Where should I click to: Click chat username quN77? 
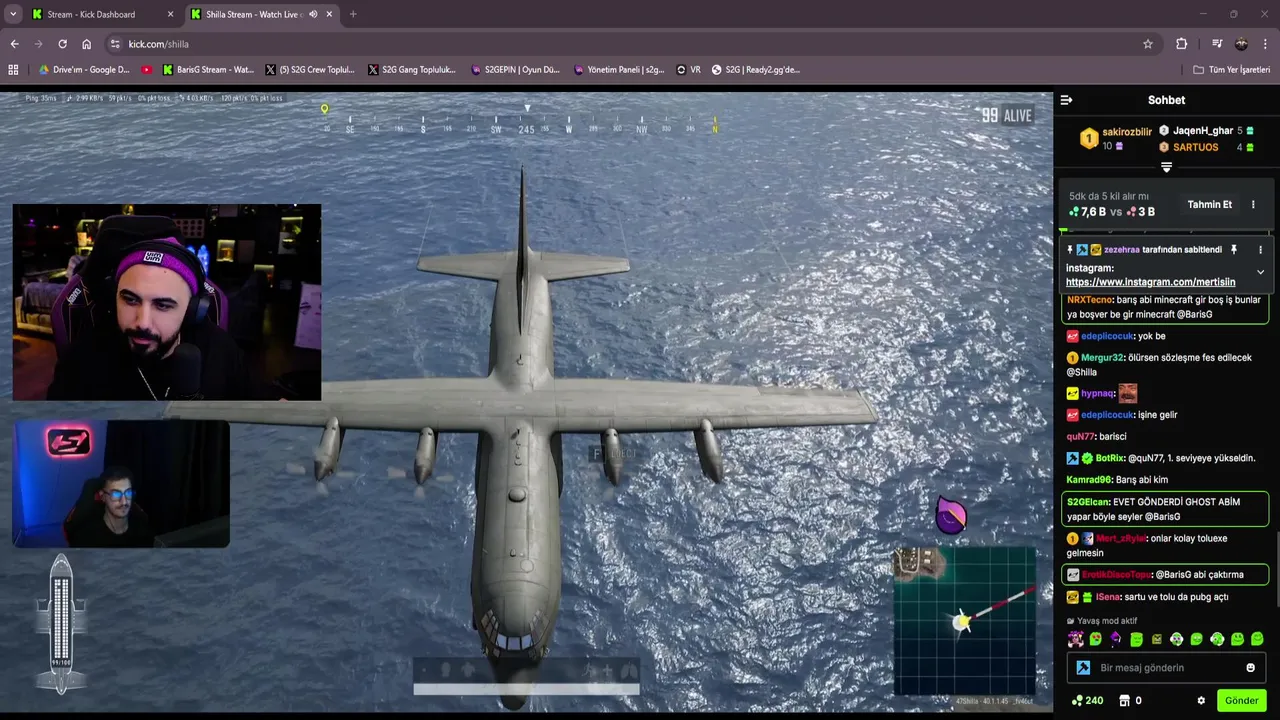(x=1080, y=437)
